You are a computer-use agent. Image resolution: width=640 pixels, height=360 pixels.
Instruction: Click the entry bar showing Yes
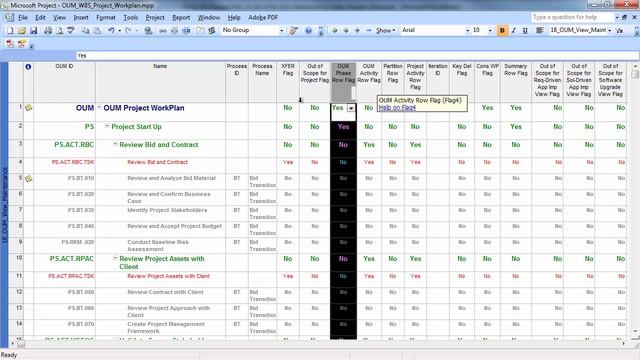(357, 56)
